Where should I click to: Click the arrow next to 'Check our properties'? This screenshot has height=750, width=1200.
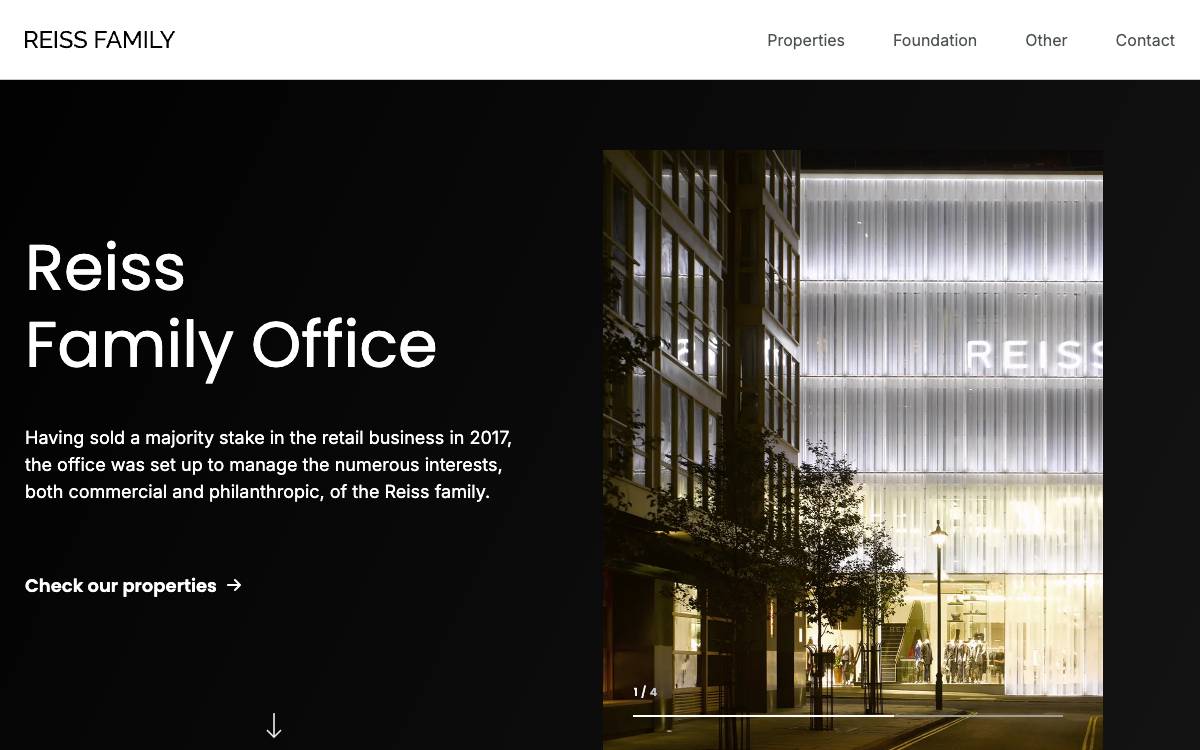coord(234,585)
